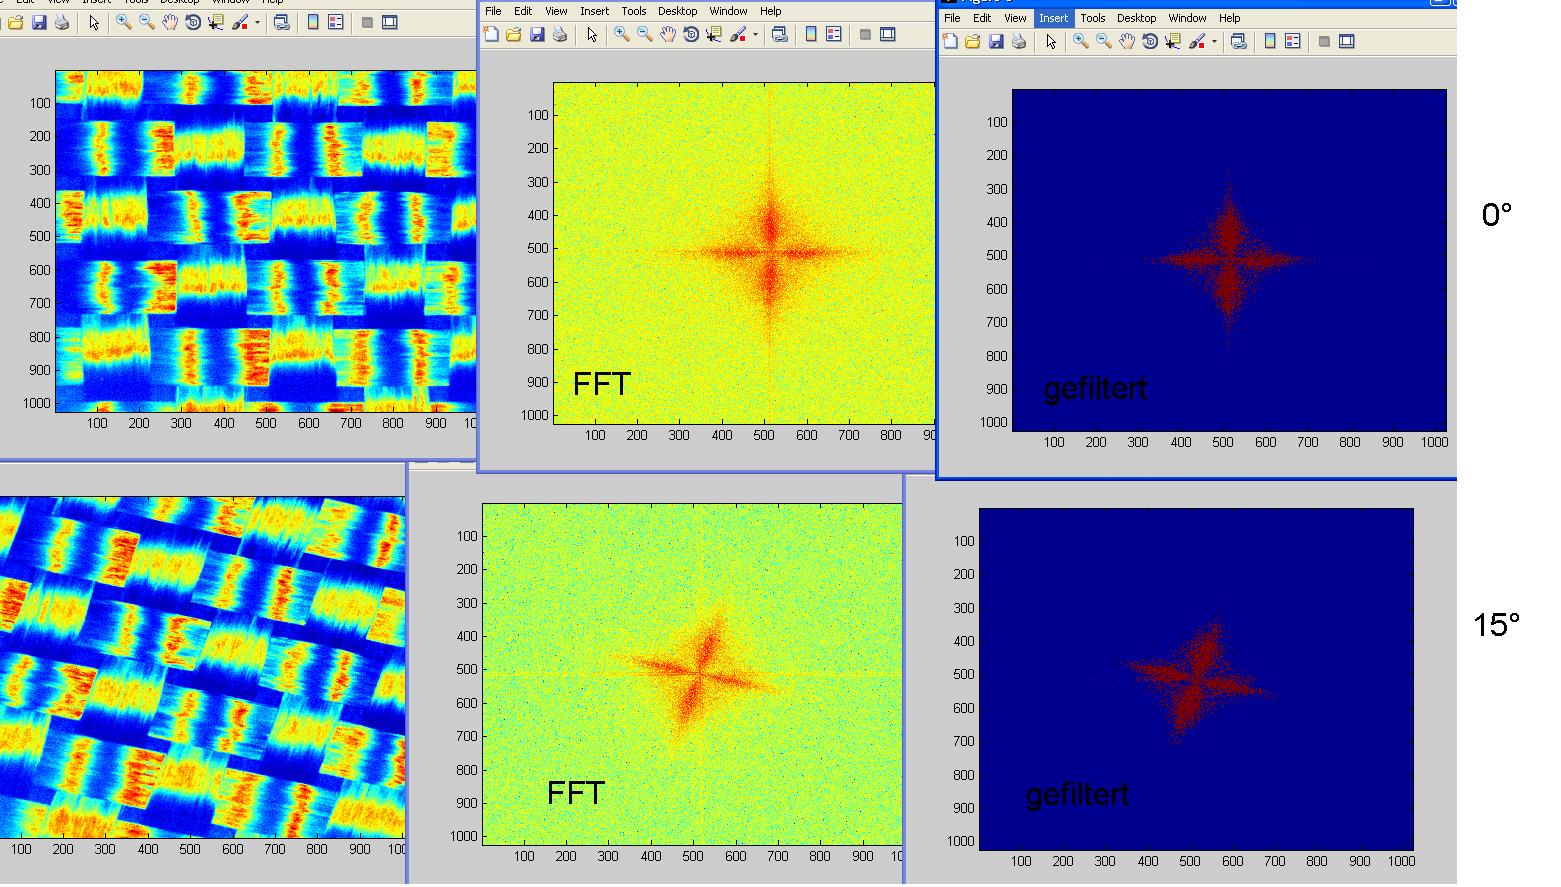This screenshot has height=887, width=1561.
Task: Pick the Data Cursor tool in the right figure
Action: pos(1172,42)
